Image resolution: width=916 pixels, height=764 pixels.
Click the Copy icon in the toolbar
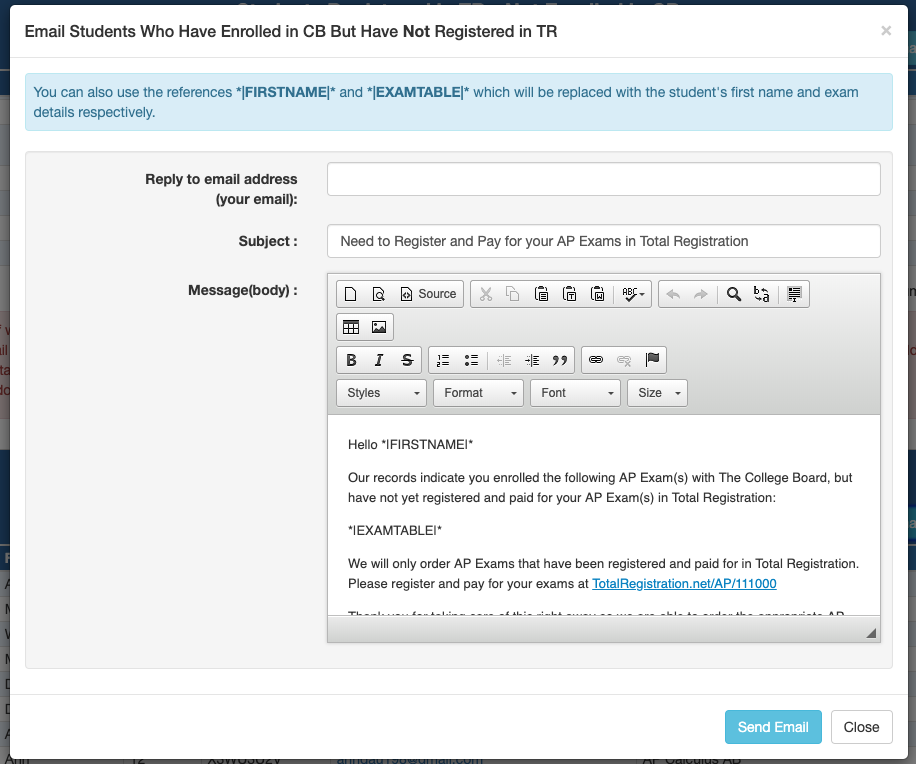tap(513, 294)
